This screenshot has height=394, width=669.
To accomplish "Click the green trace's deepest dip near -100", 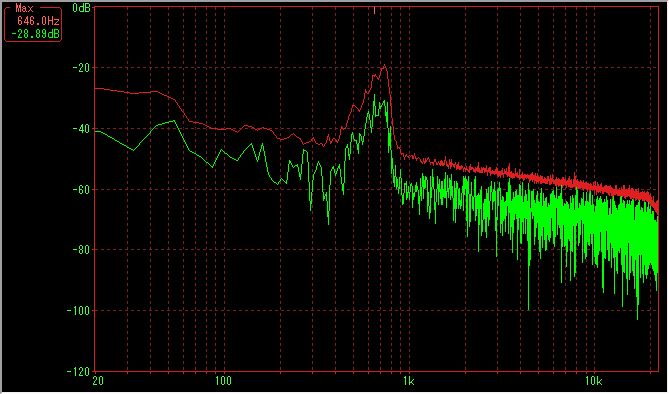I will coord(637,318).
